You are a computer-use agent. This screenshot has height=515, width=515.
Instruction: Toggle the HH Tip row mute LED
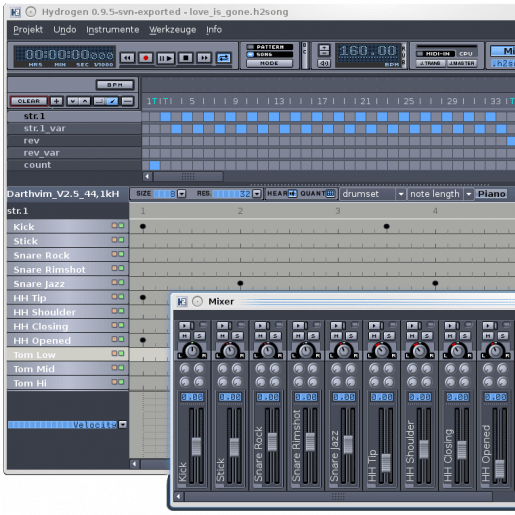tap(114, 296)
